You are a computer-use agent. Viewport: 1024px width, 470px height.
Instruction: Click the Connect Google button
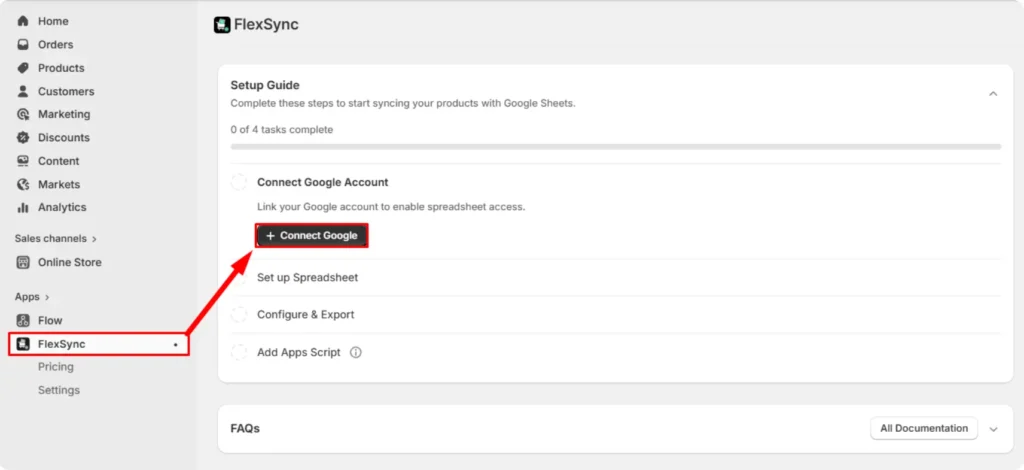[x=312, y=236]
